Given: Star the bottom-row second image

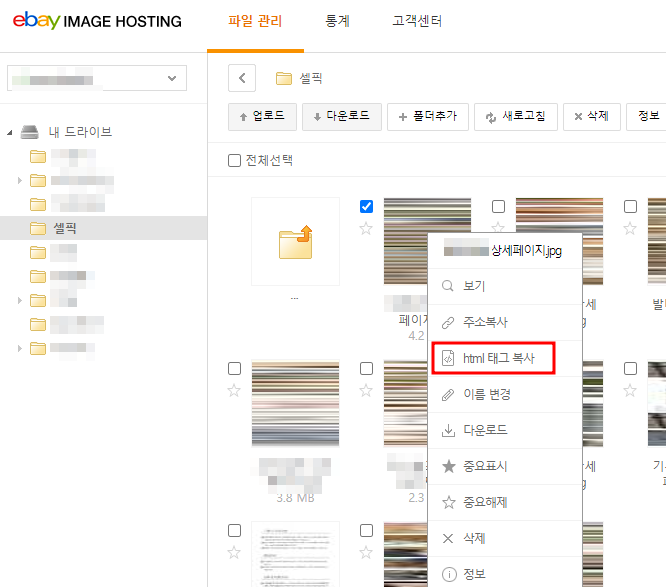Looking at the screenshot, I should coord(366,553).
